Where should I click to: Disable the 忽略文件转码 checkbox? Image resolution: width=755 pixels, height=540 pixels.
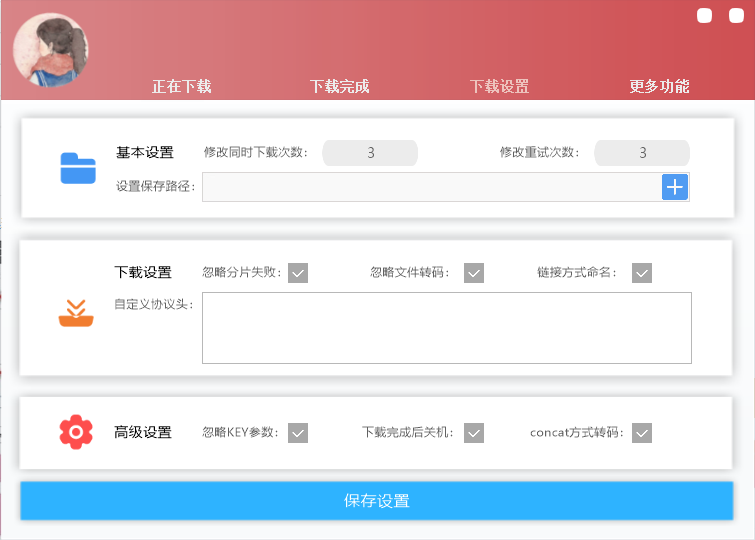(474, 273)
